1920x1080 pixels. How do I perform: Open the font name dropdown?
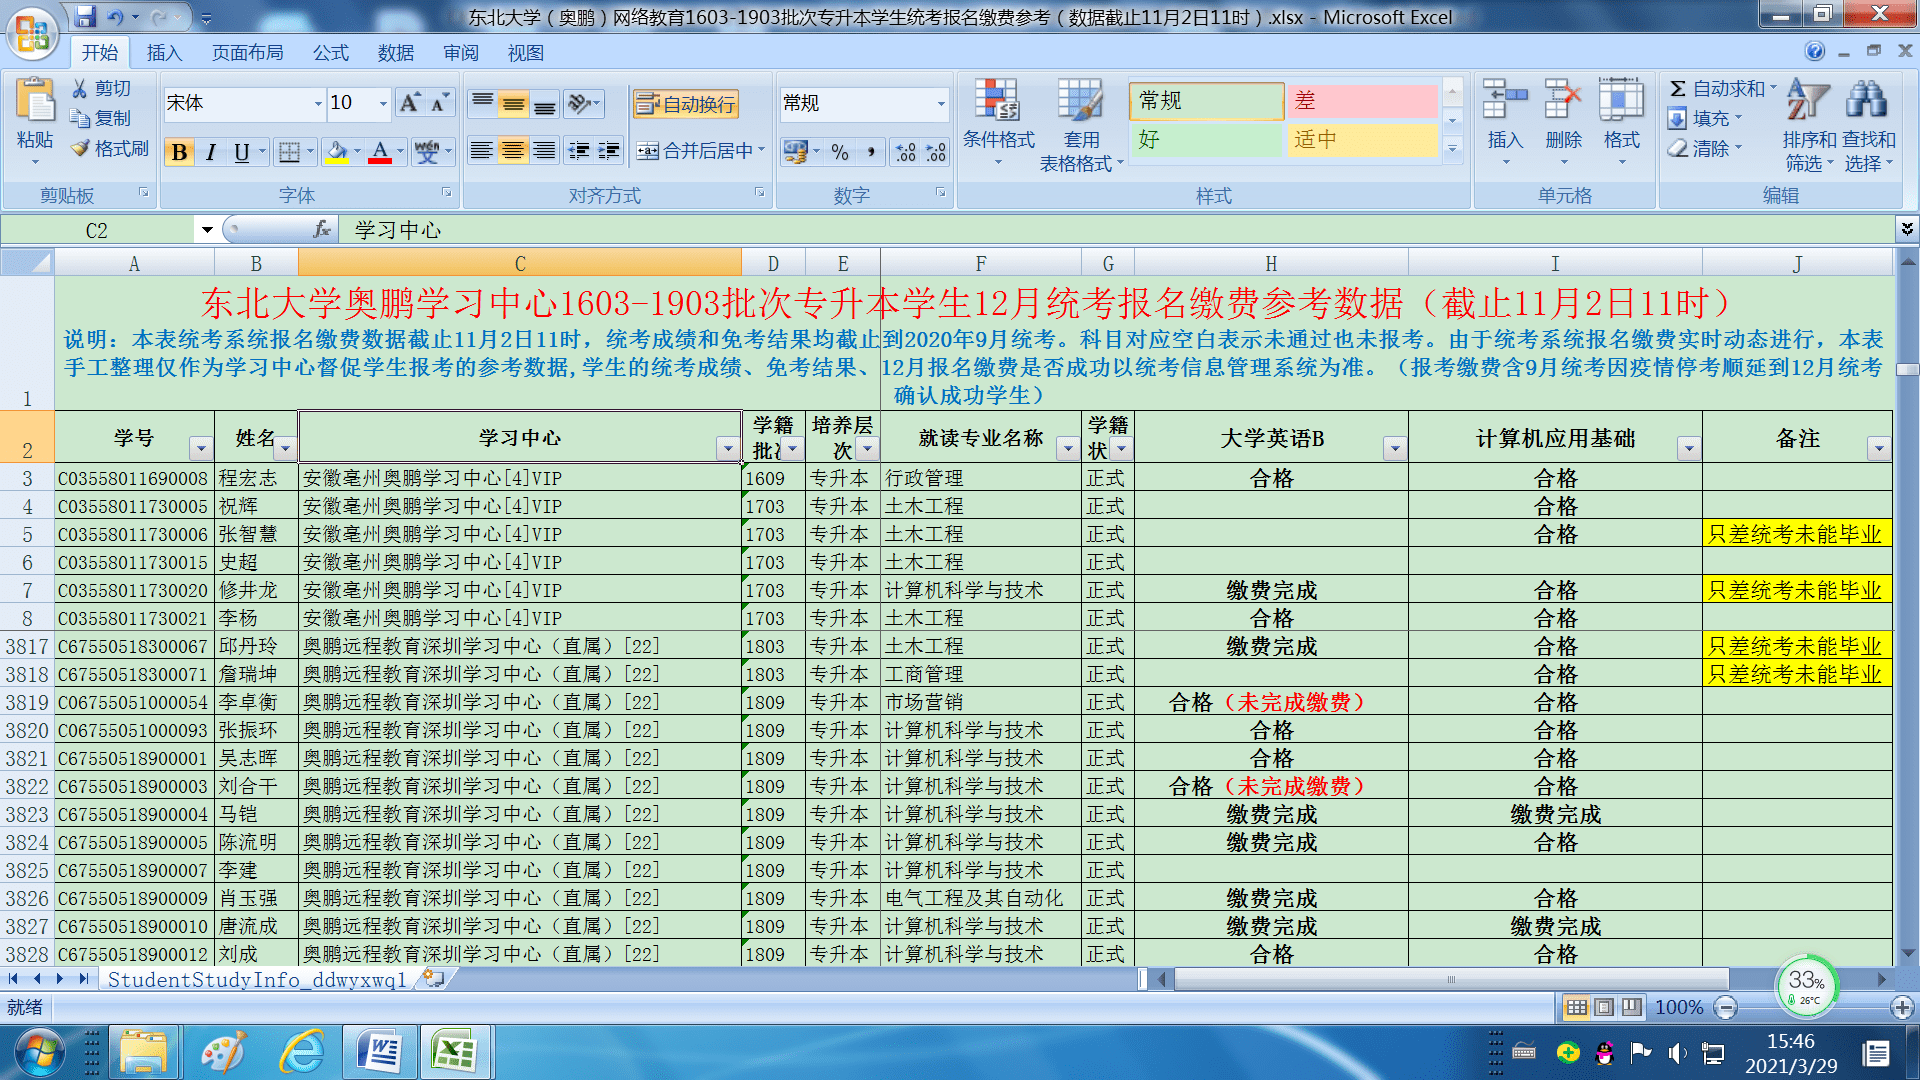[x=318, y=103]
